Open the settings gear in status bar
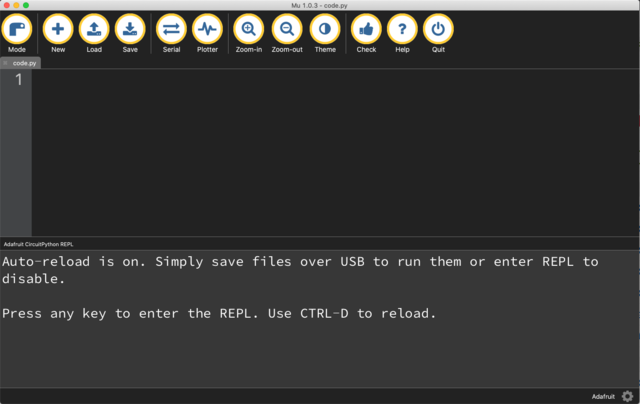The height and width of the screenshot is (404, 640). click(x=627, y=396)
